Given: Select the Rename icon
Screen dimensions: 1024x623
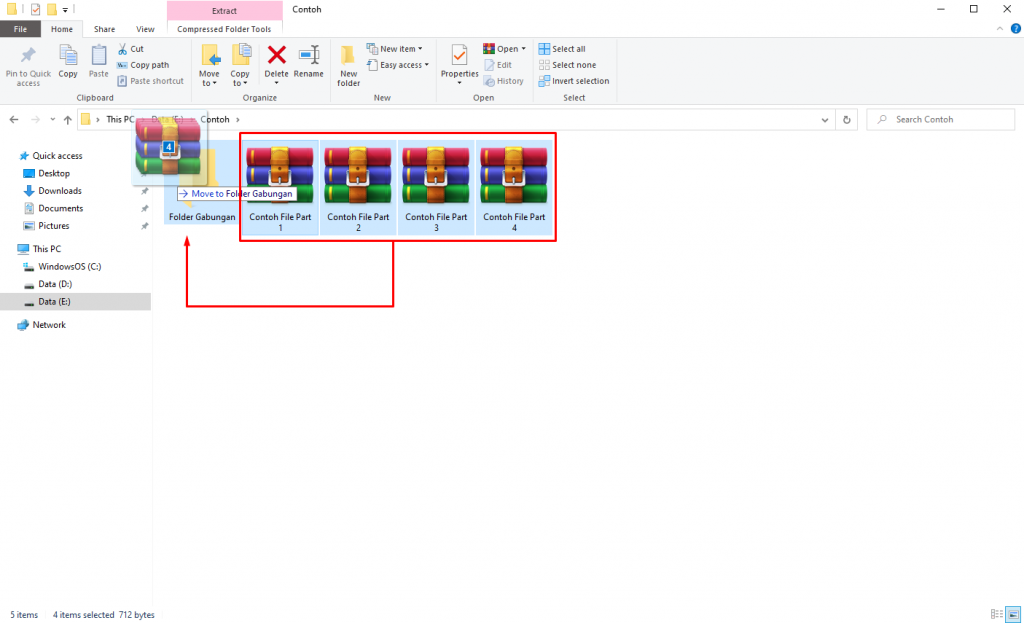Looking at the screenshot, I should point(309,60).
